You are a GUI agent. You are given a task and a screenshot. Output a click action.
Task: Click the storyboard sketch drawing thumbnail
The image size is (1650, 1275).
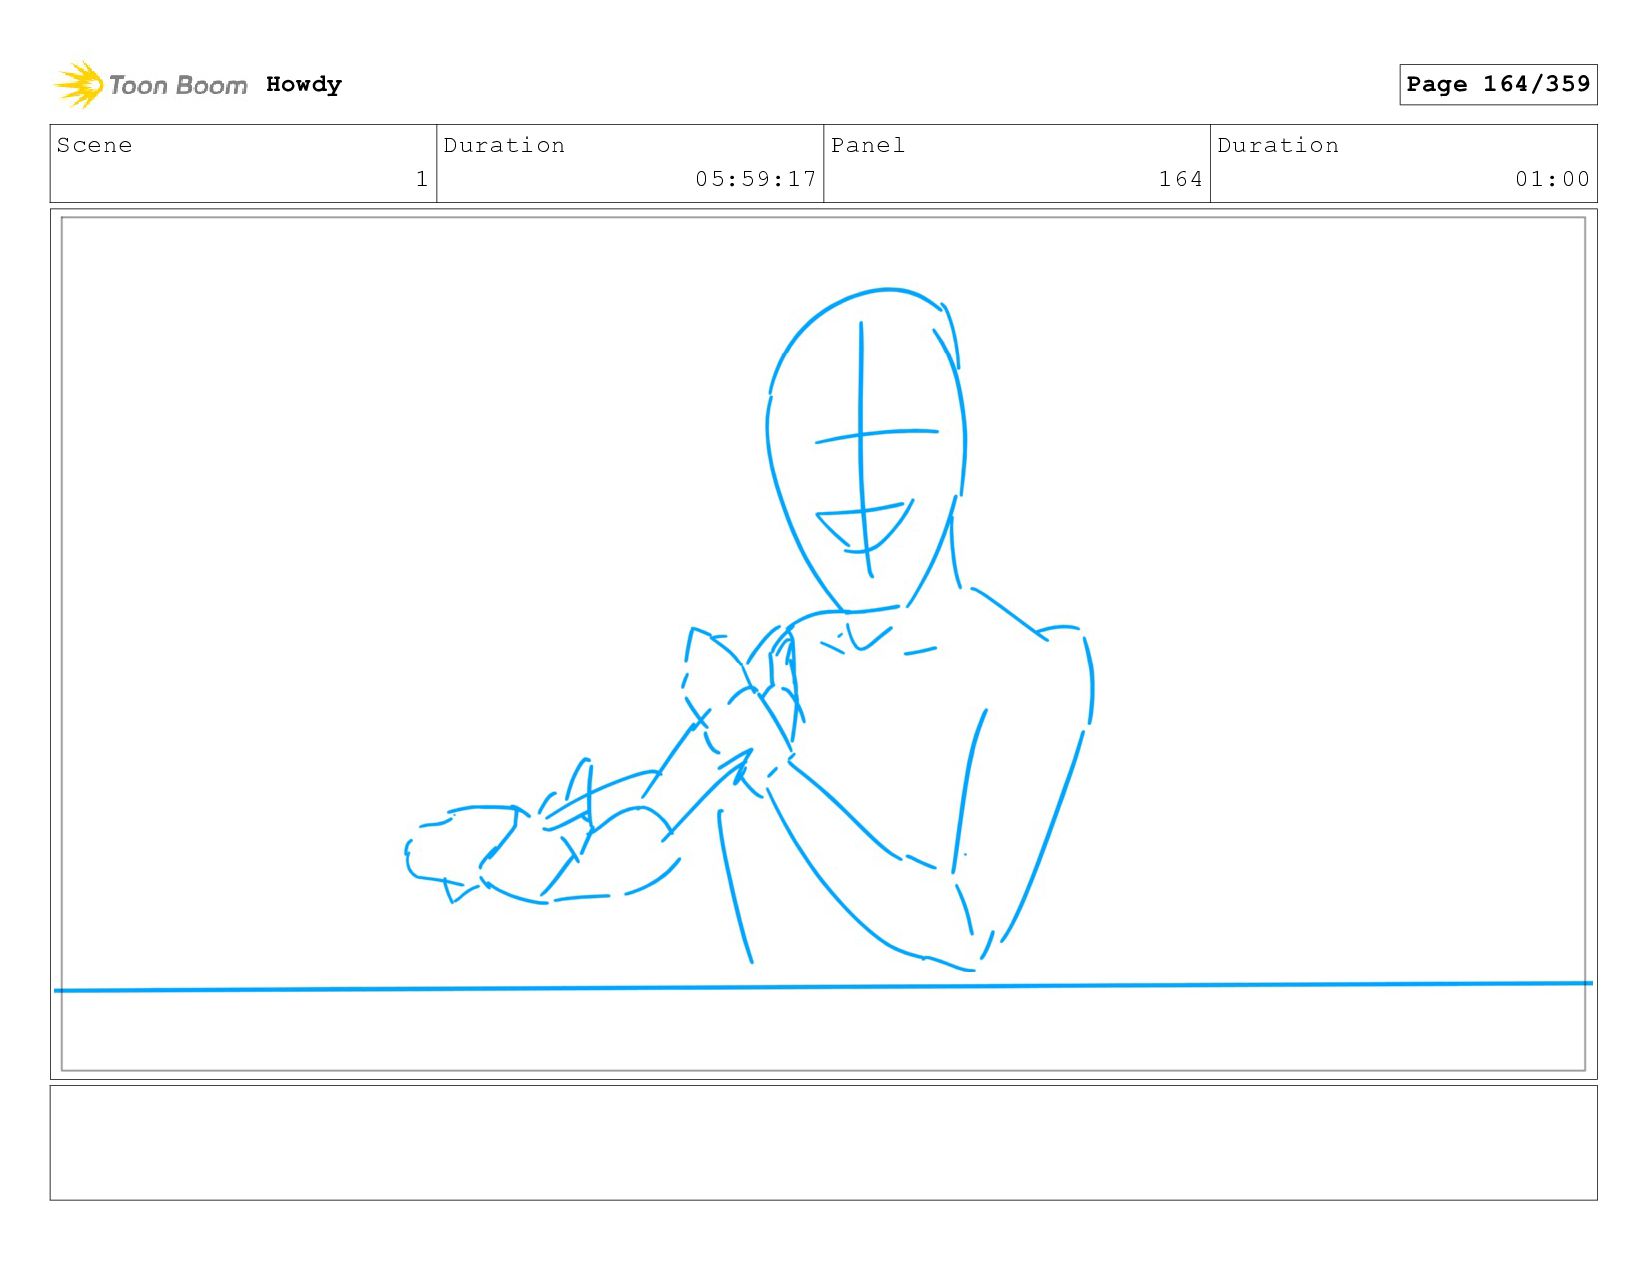pyautogui.click(x=823, y=644)
